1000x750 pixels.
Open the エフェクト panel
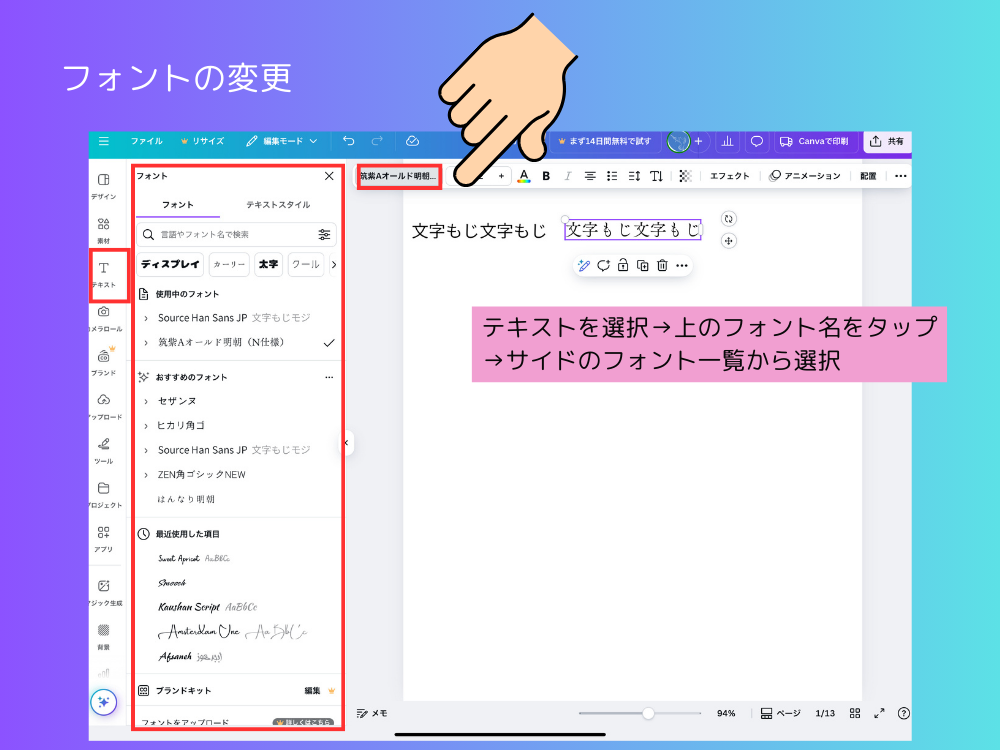pyautogui.click(x=730, y=176)
